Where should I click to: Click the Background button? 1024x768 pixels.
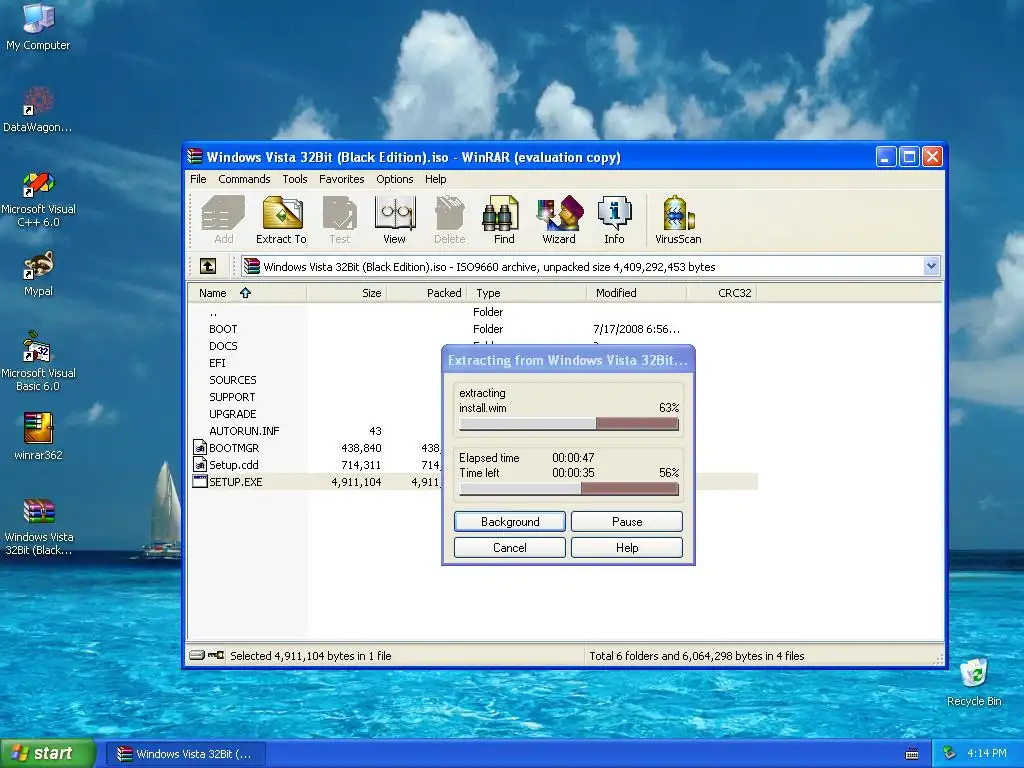coord(509,521)
